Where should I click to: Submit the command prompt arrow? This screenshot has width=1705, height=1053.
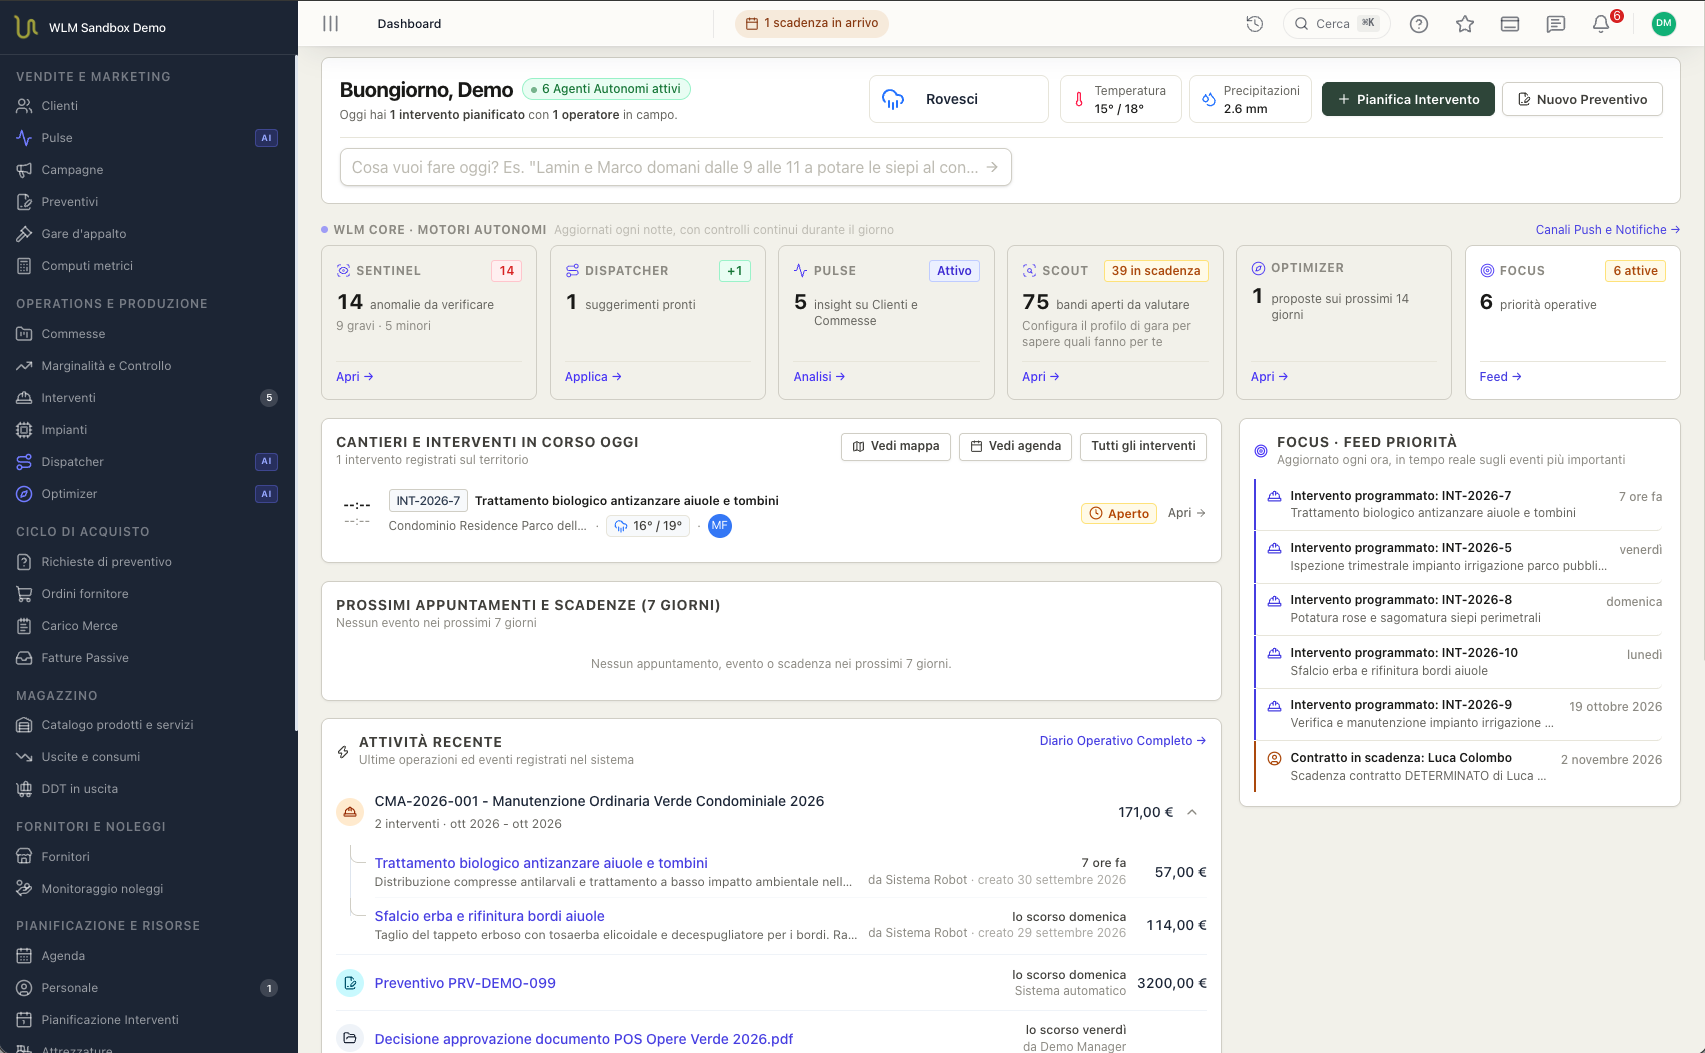click(x=992, y=167)
